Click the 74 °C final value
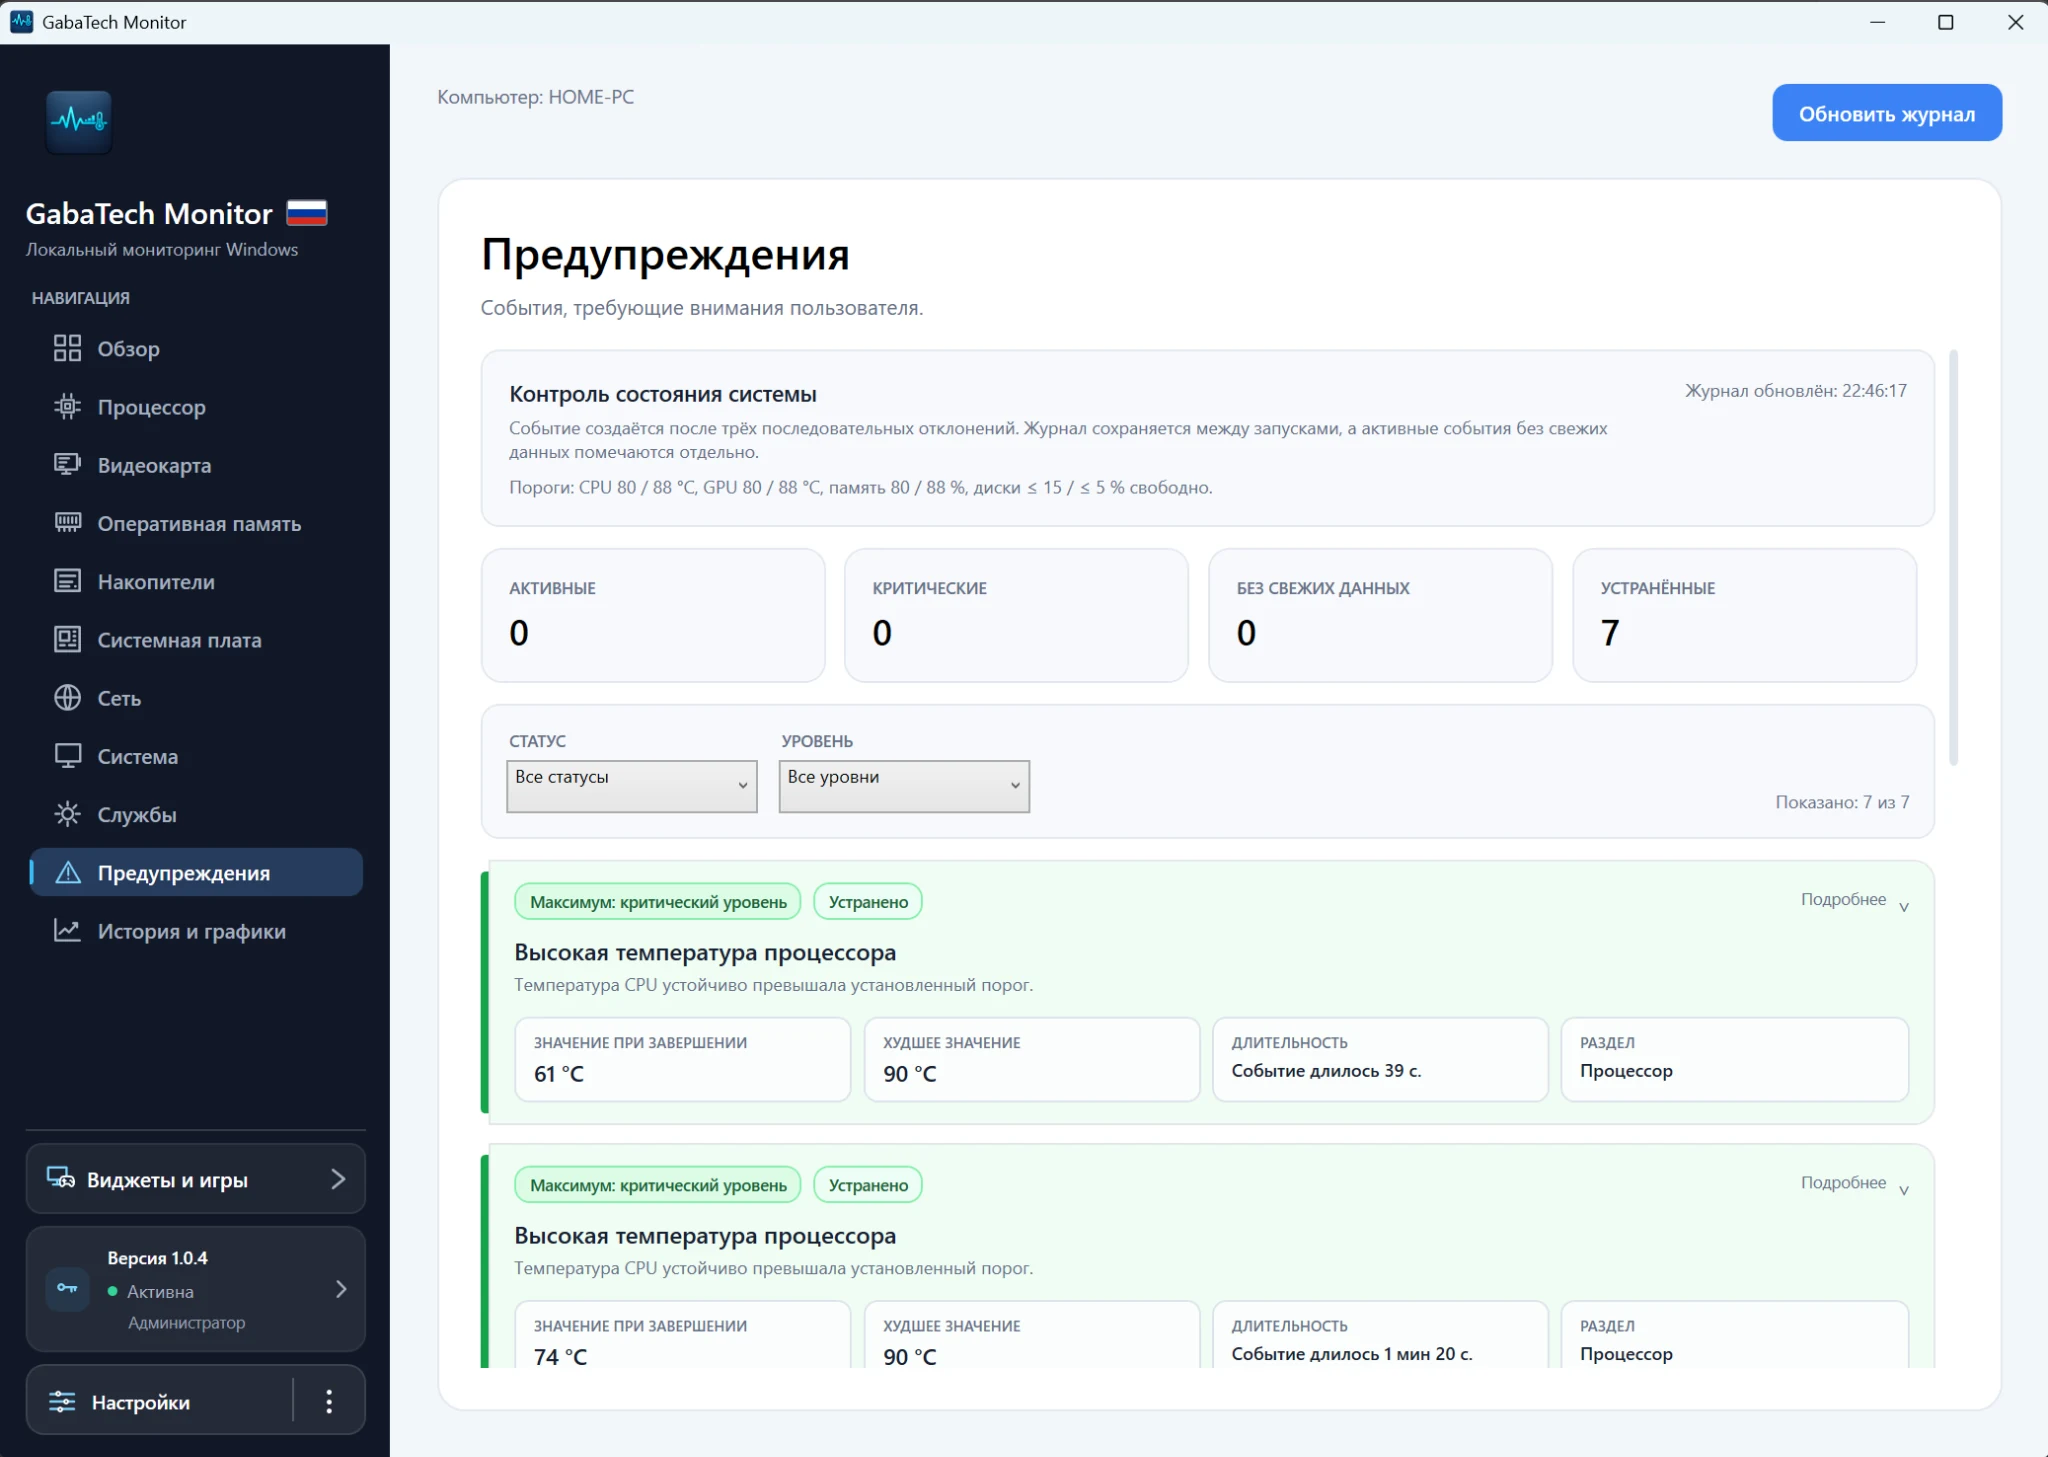Image resolution: width=2048 pixels, height=1457 pixels. coord(560,1356)
